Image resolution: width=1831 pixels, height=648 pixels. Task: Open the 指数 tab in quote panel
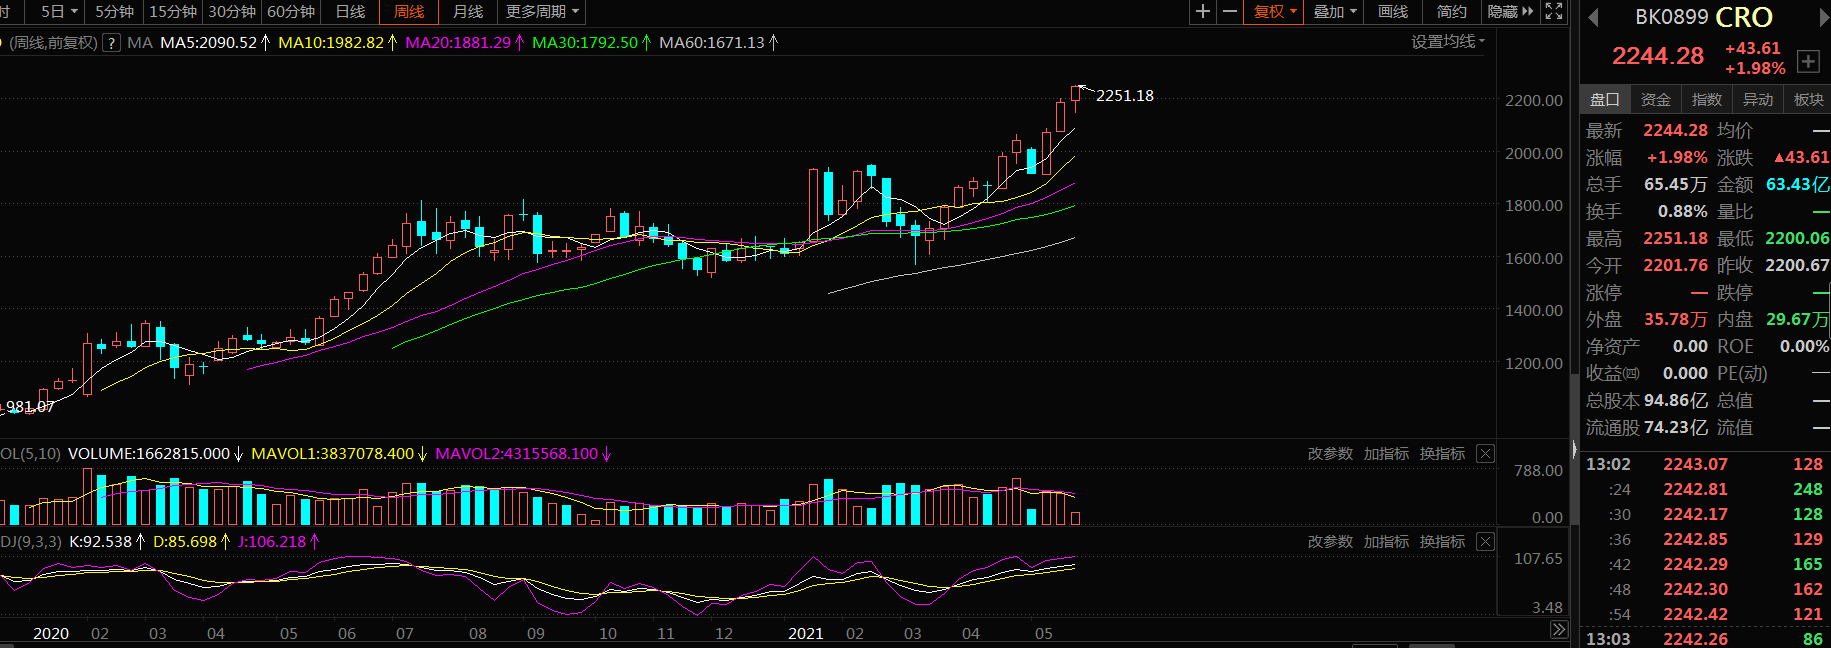1707,99
